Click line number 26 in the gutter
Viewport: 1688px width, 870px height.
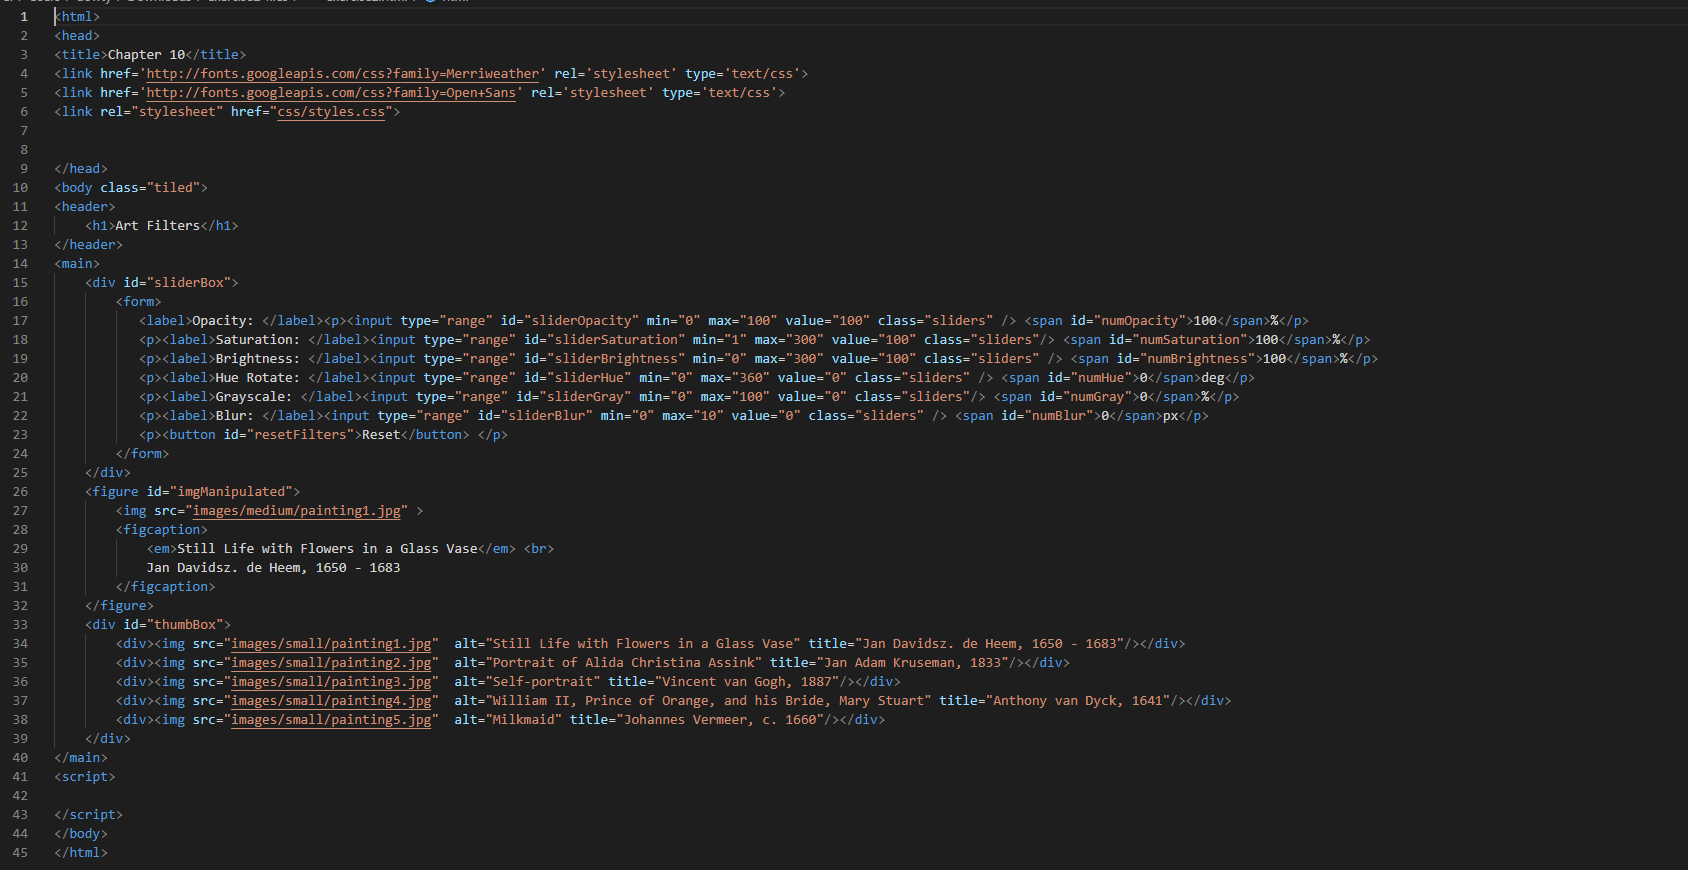20,492
